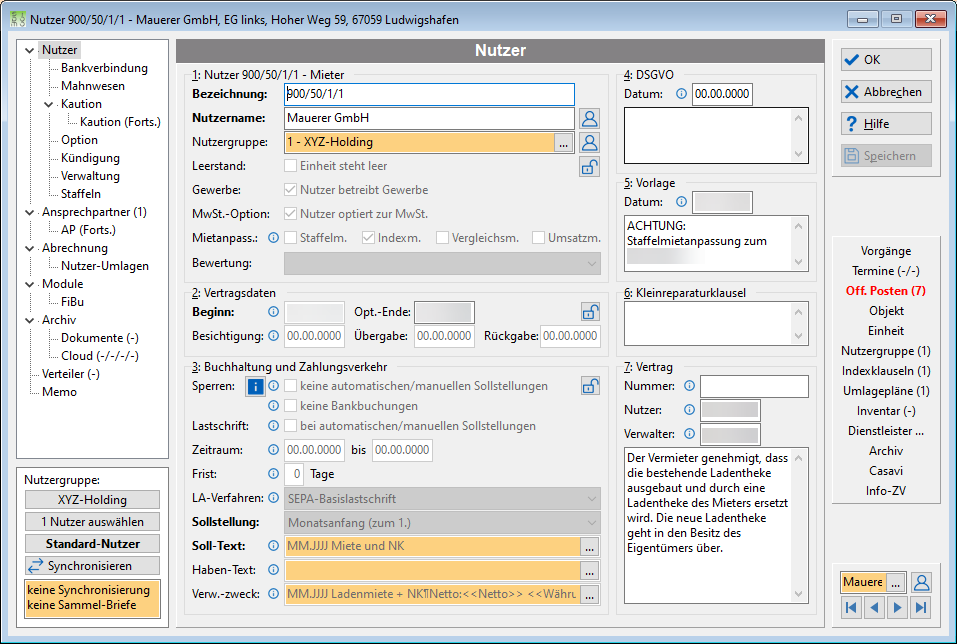
Task: Go to the first record arrow
Action: pyautogui.click(x=851, y=607)
